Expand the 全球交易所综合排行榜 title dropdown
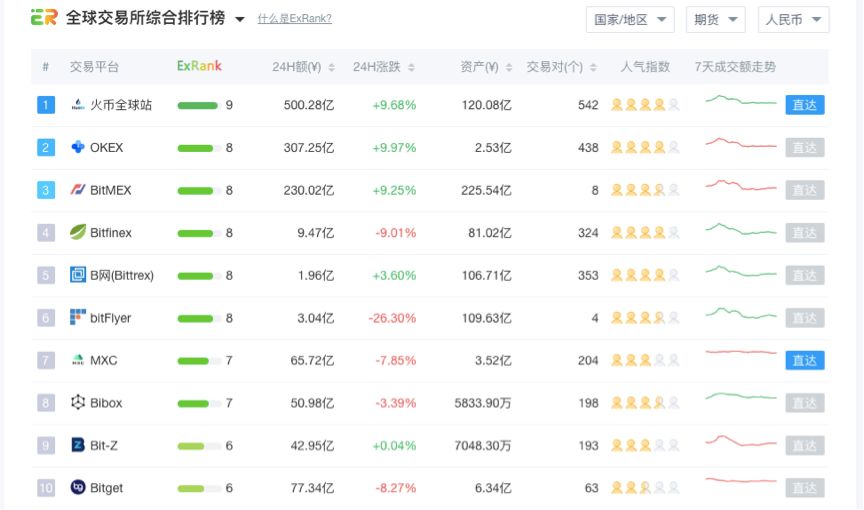864x510 pixels. click(x=240, y=19)
